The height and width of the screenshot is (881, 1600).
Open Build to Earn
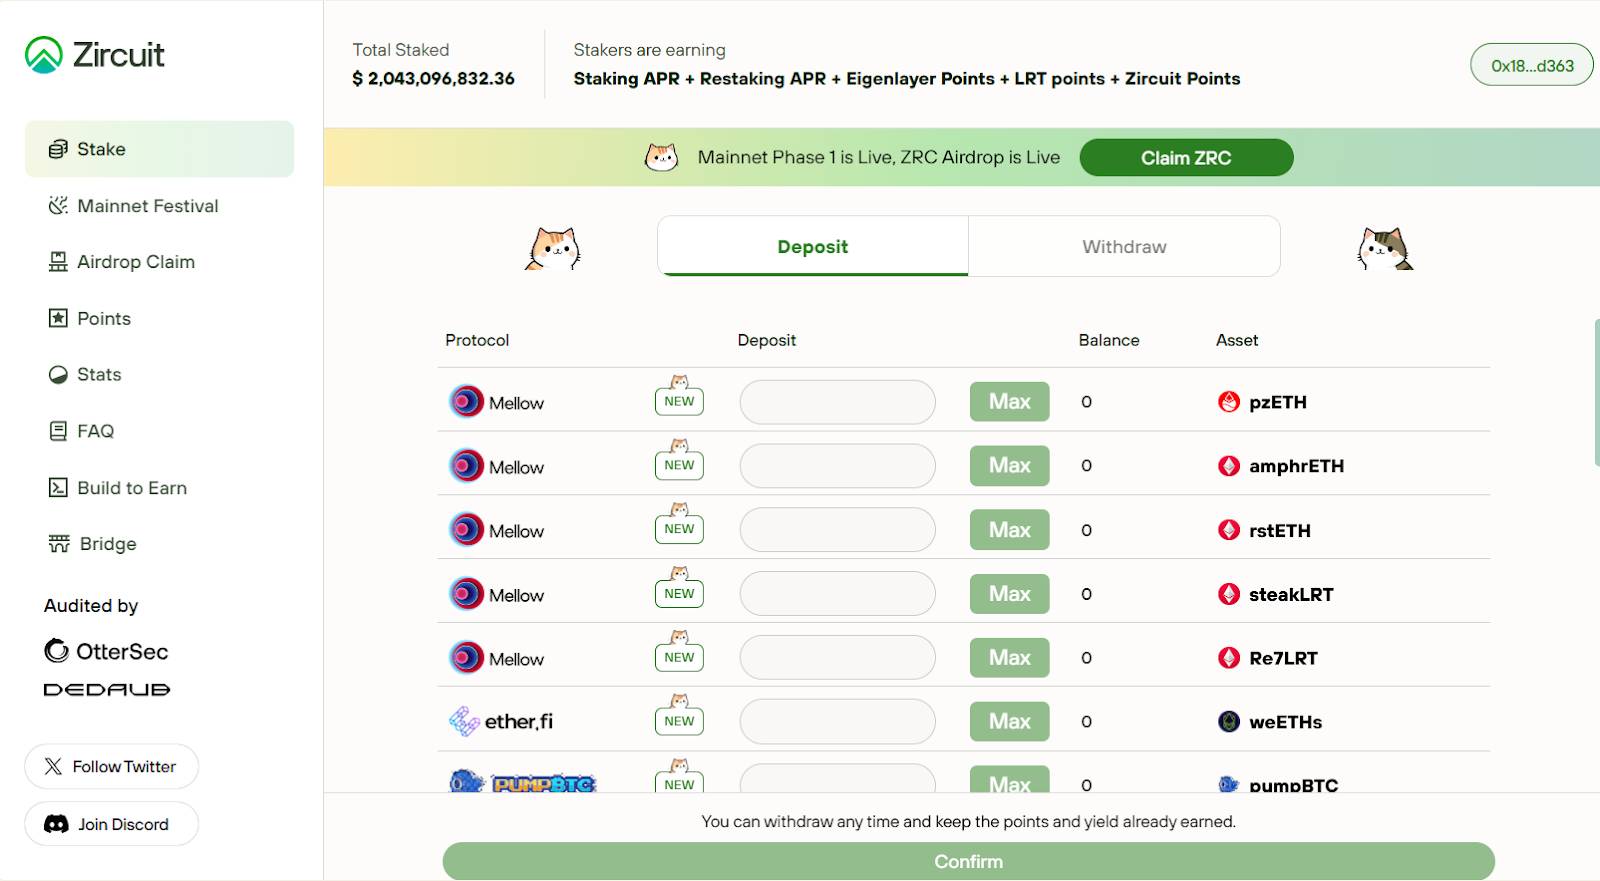pos(117,488)
